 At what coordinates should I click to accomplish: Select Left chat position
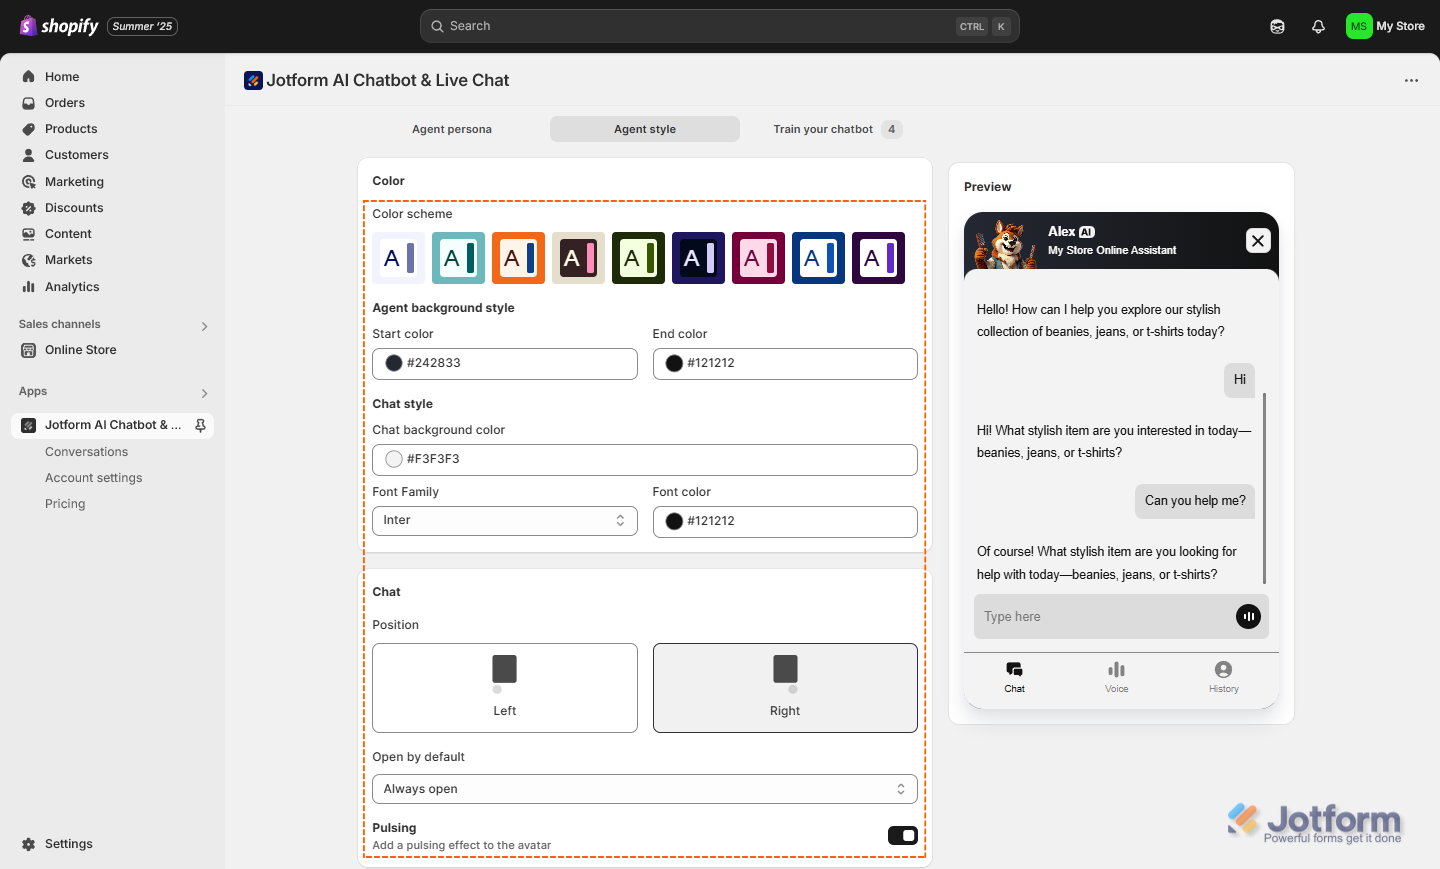[505, 688]
